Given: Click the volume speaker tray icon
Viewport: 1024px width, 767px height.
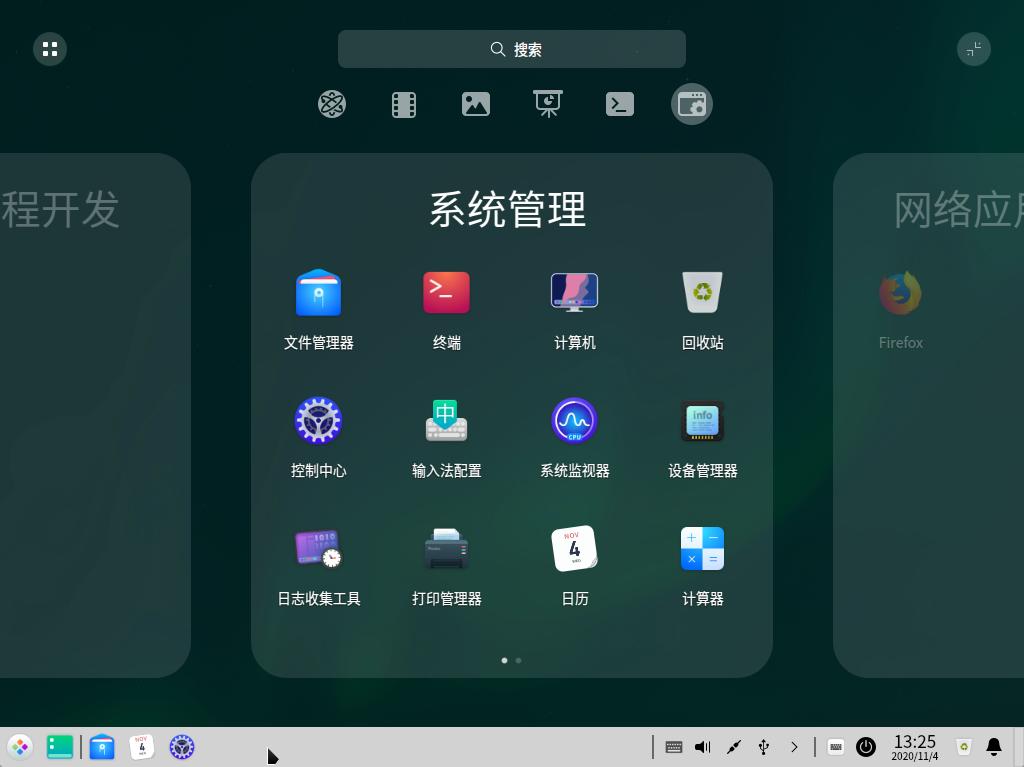Looking at the screenshot, I should point(703,747).
